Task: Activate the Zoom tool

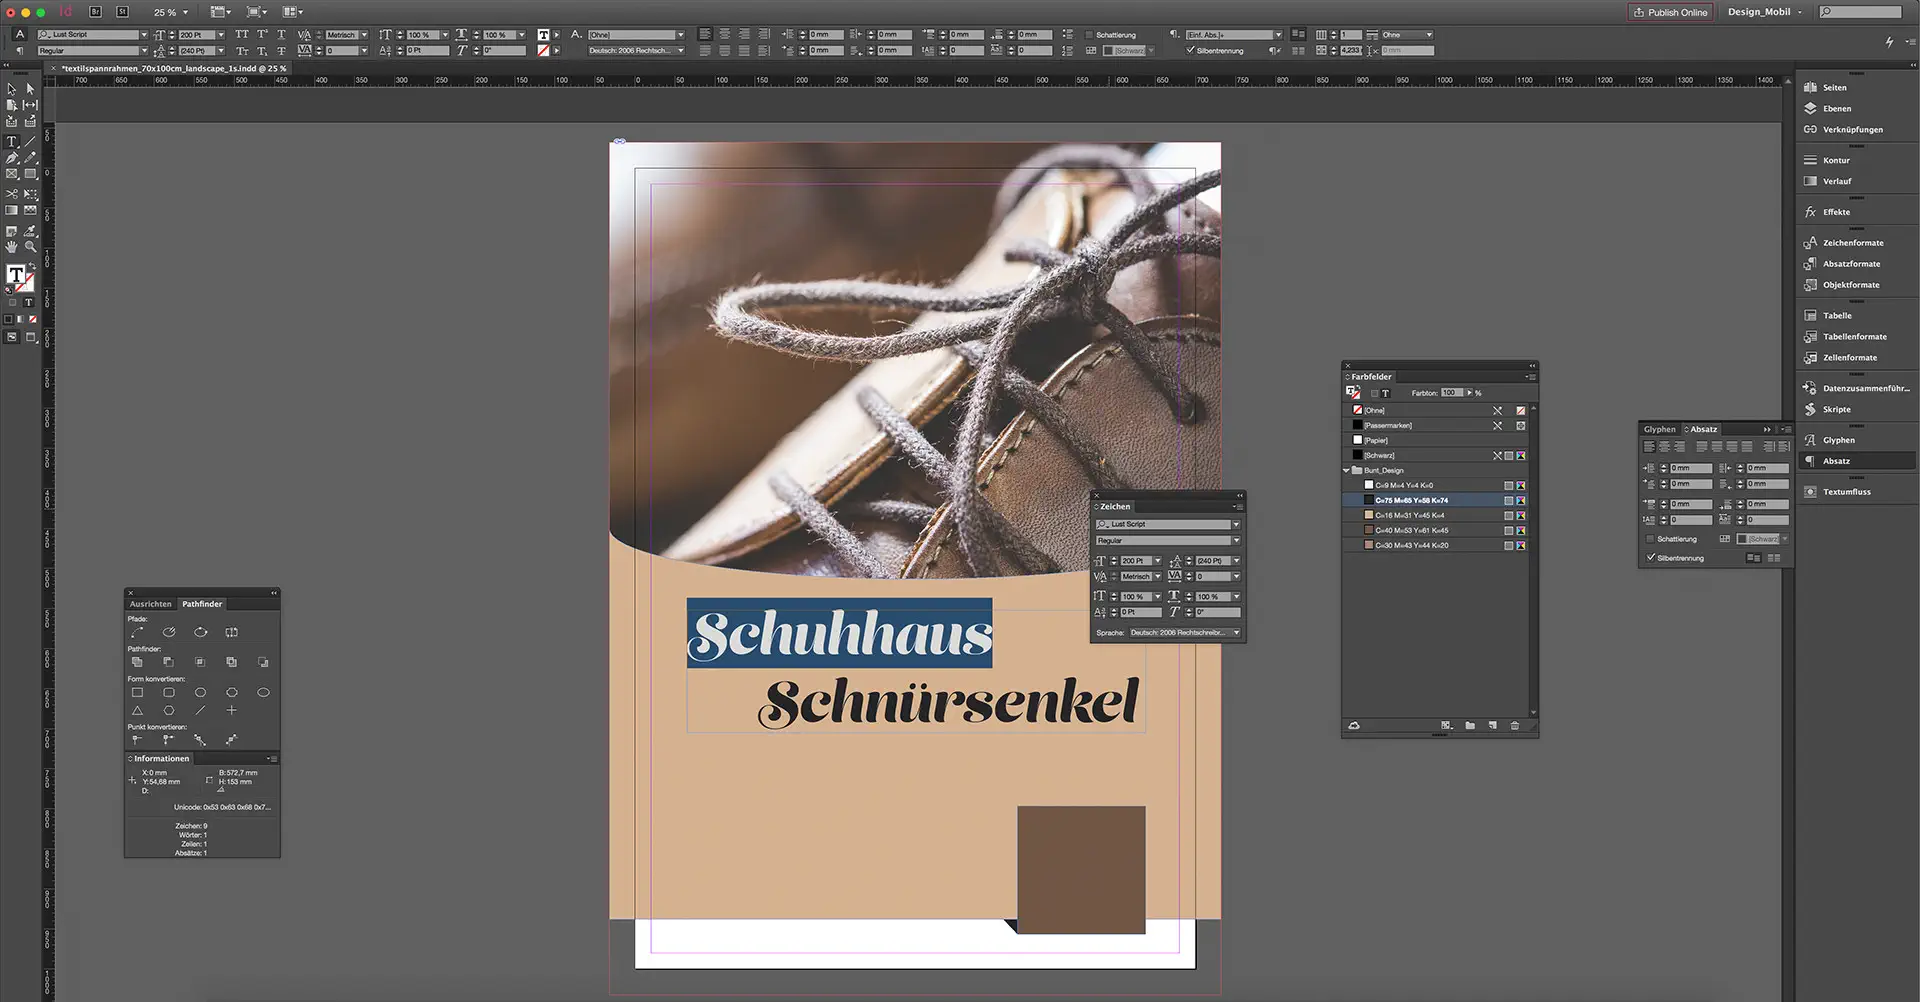Action: point(31,245)
